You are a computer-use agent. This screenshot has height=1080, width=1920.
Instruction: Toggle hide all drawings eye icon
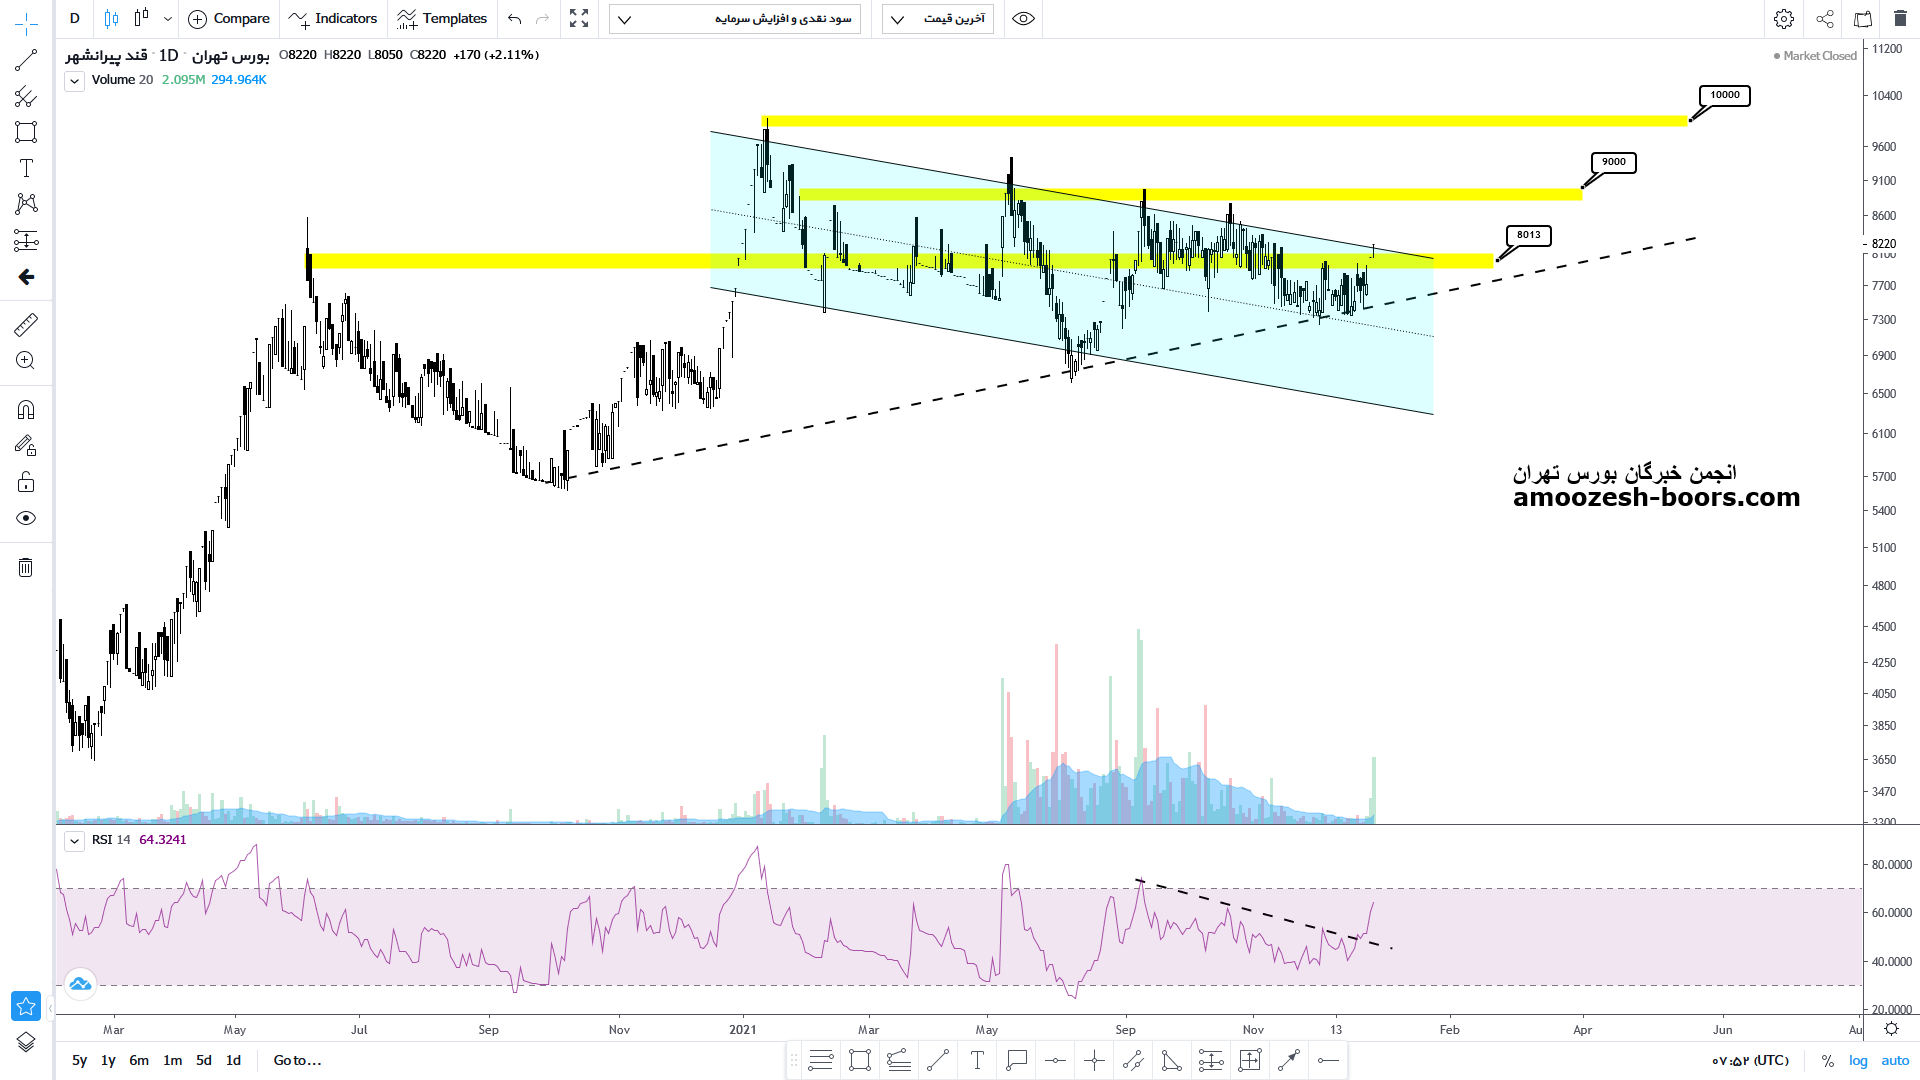(26, 518)
